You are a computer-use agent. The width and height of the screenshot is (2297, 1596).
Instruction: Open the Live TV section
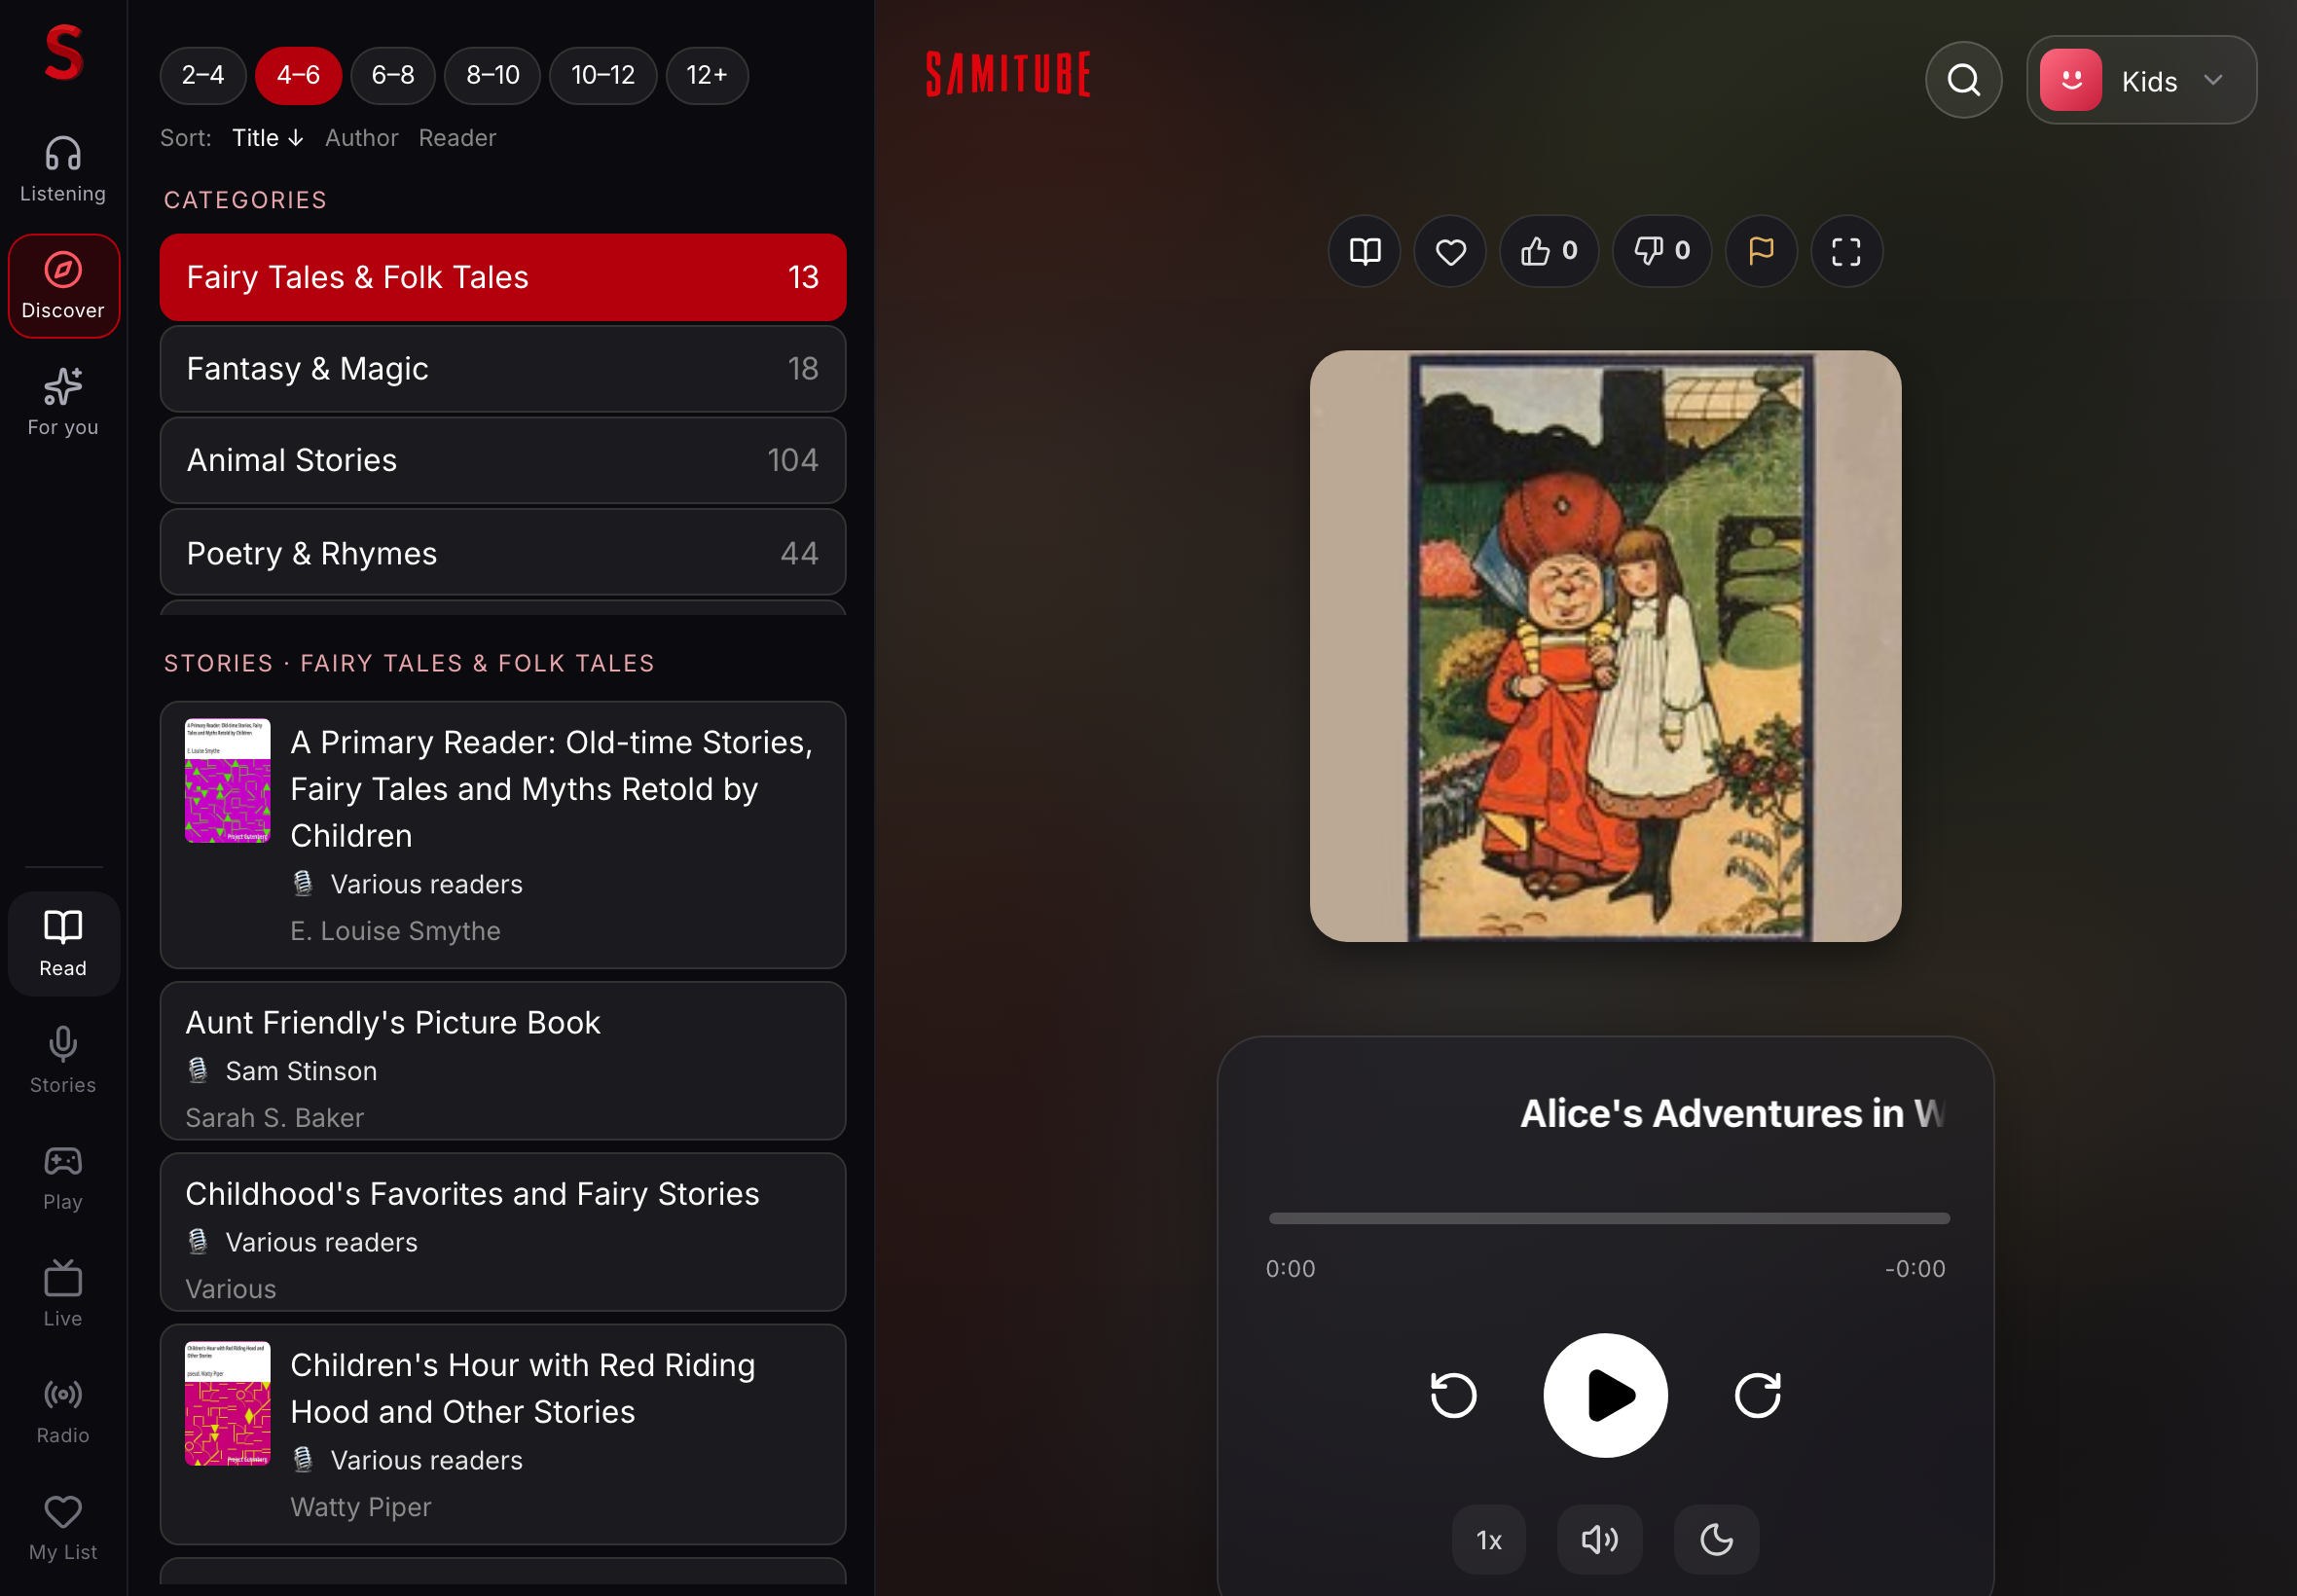pos(63,1293)
